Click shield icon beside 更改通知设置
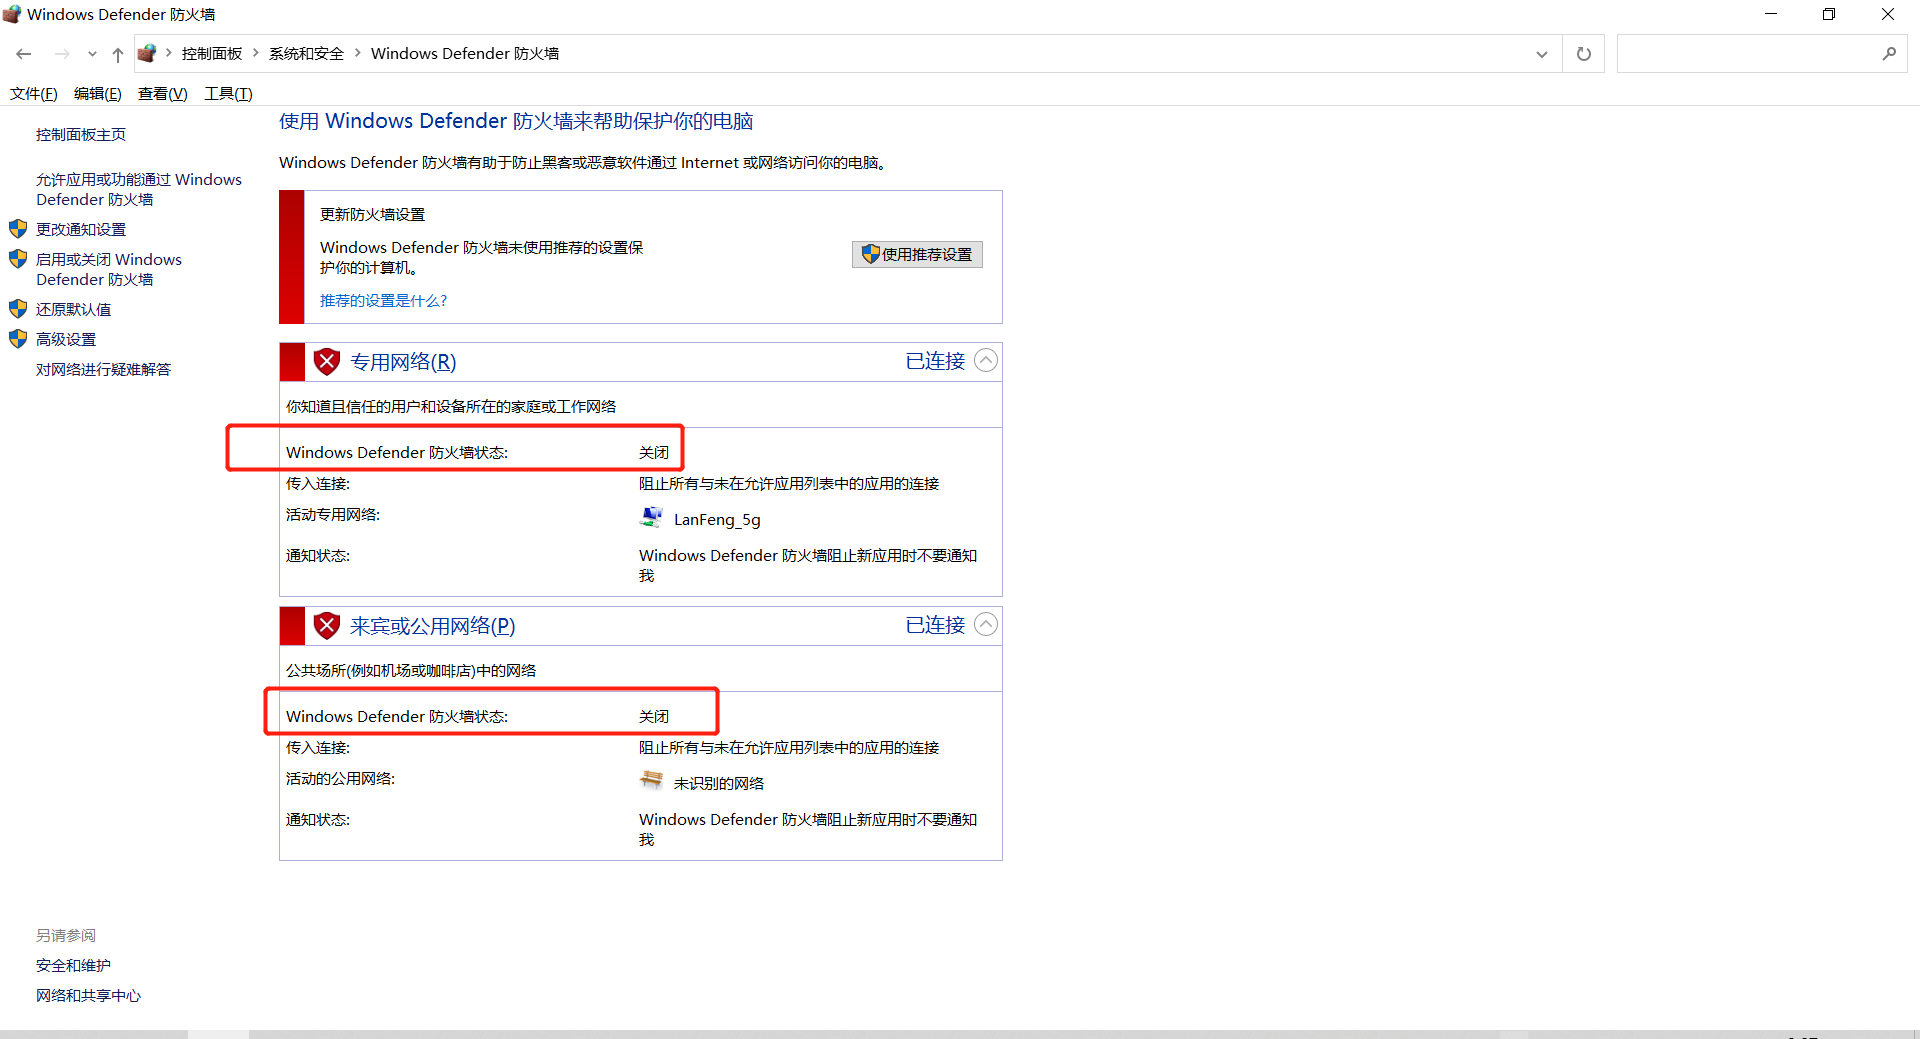The image size is (1920, 1039). coord(18,229)
